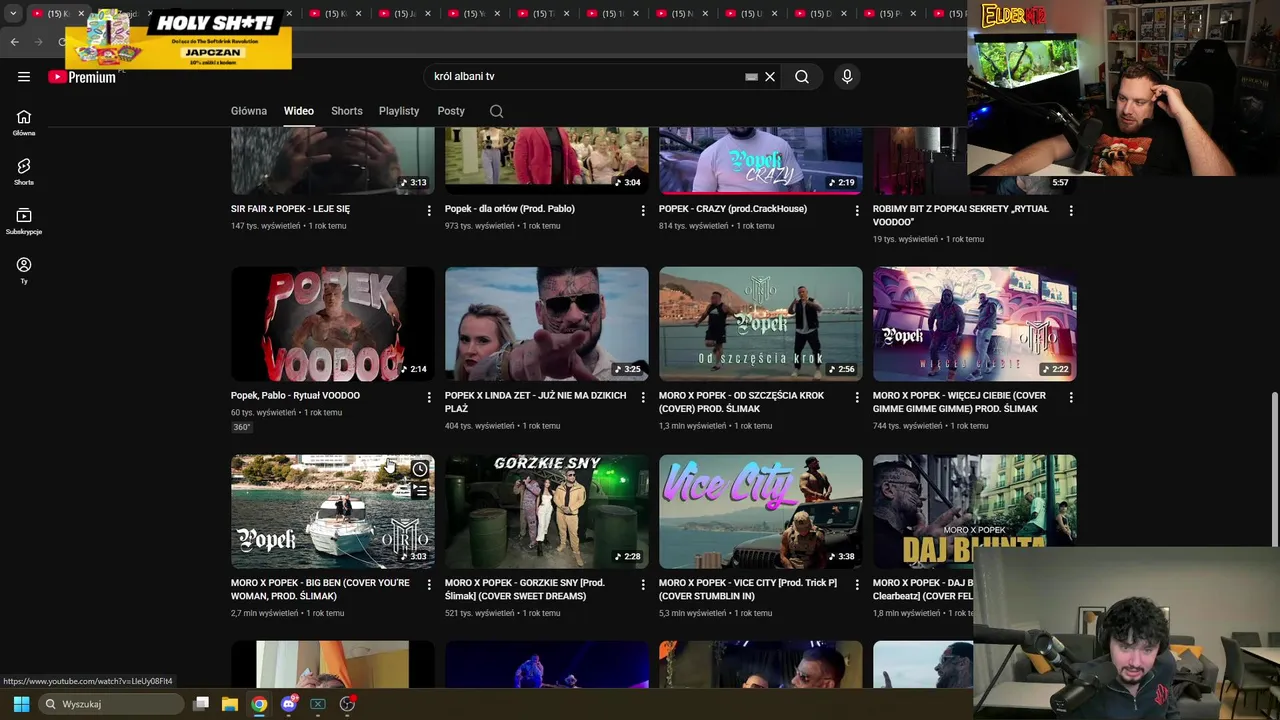The image size is (1280, 720).
Task: Clear the search query with X
Action: tap(770, 76)
